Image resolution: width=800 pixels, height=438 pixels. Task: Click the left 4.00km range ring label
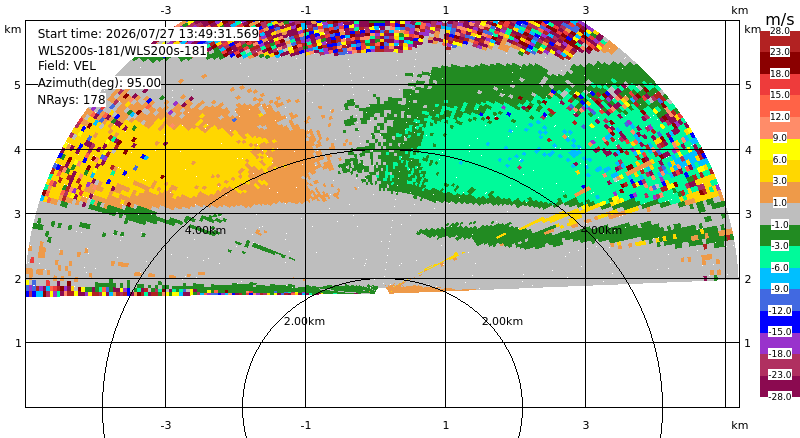pyautogui.click(x=205, y=230)
